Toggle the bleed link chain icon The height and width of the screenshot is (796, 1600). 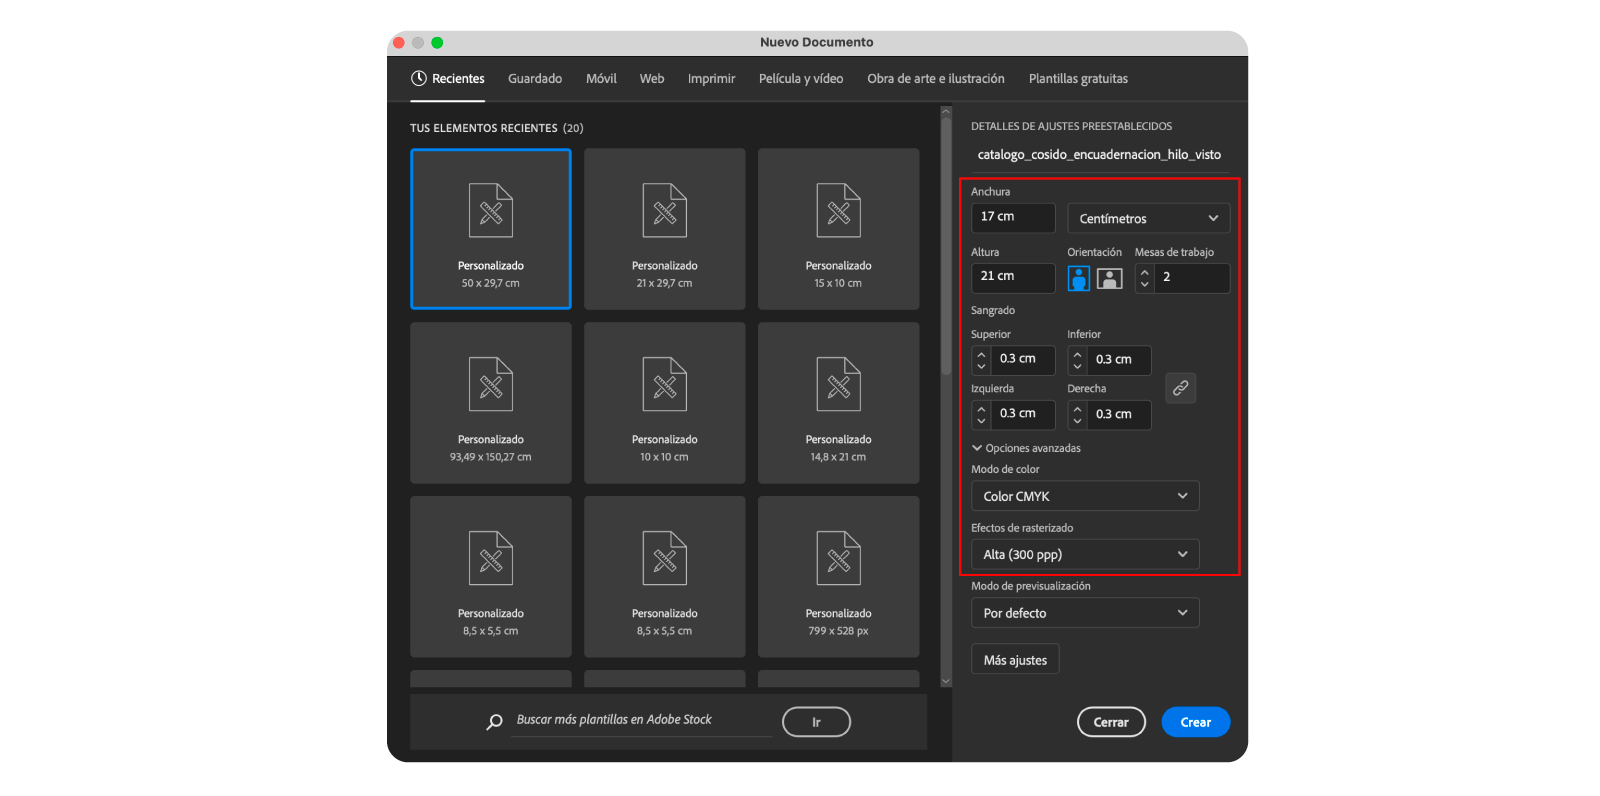1180,388
